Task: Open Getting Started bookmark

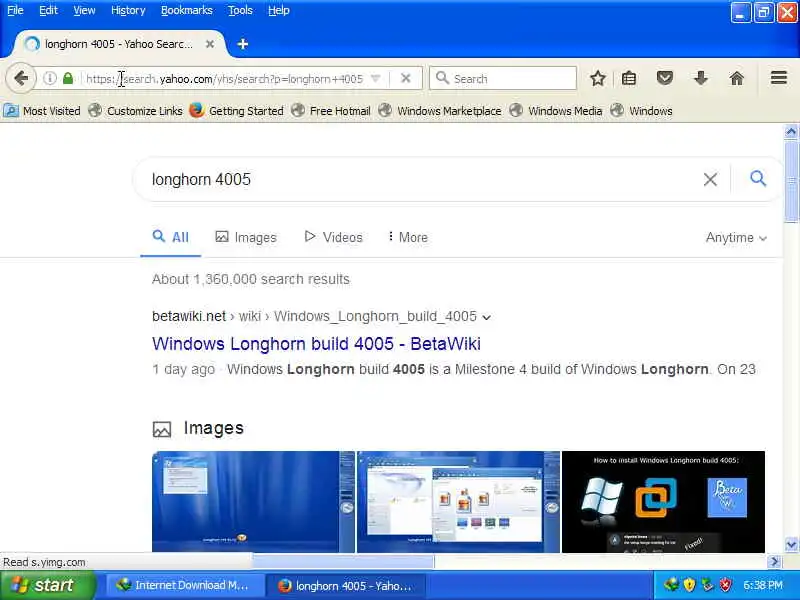Action: pos(236,111)
